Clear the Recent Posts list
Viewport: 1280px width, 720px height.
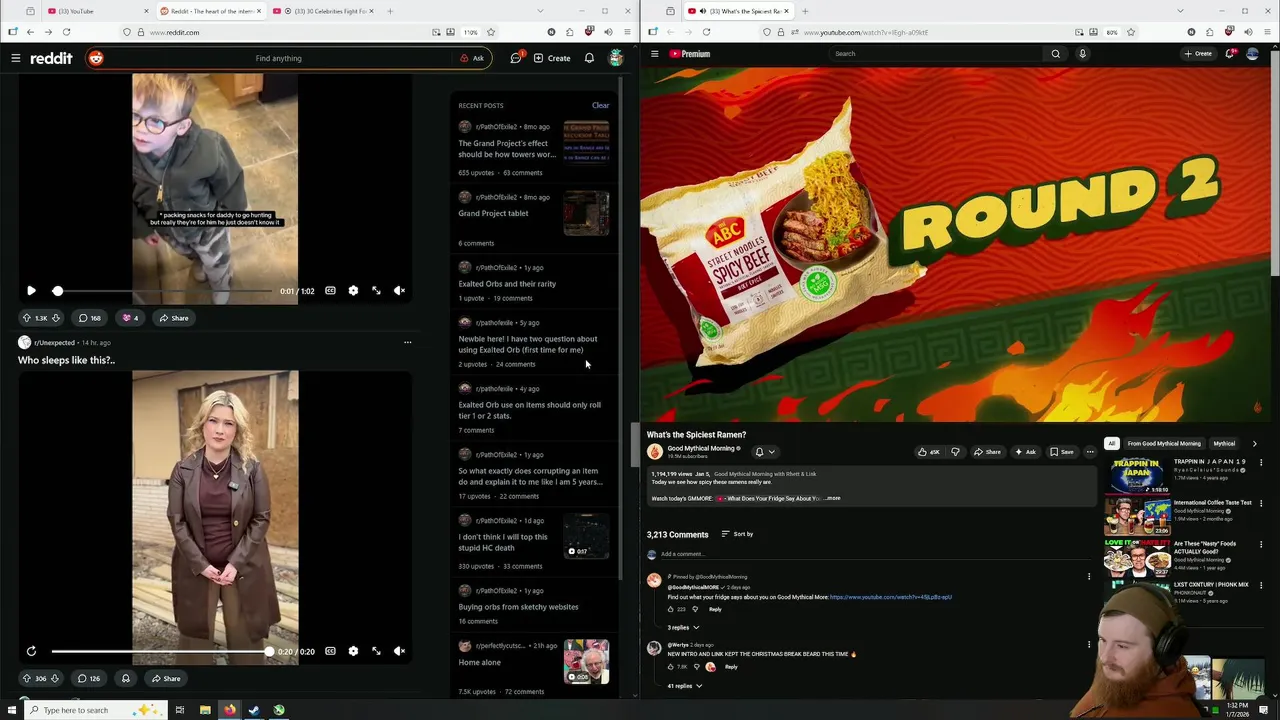point(600,105)
